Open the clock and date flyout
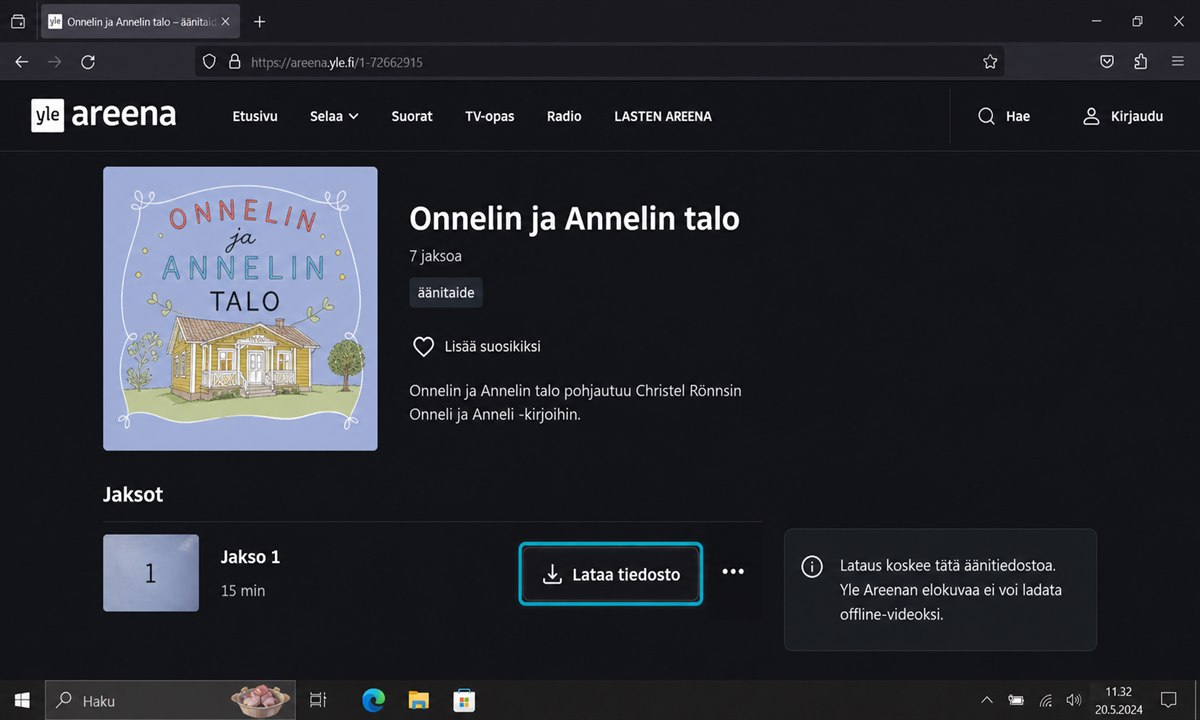 coord(1119,700)
